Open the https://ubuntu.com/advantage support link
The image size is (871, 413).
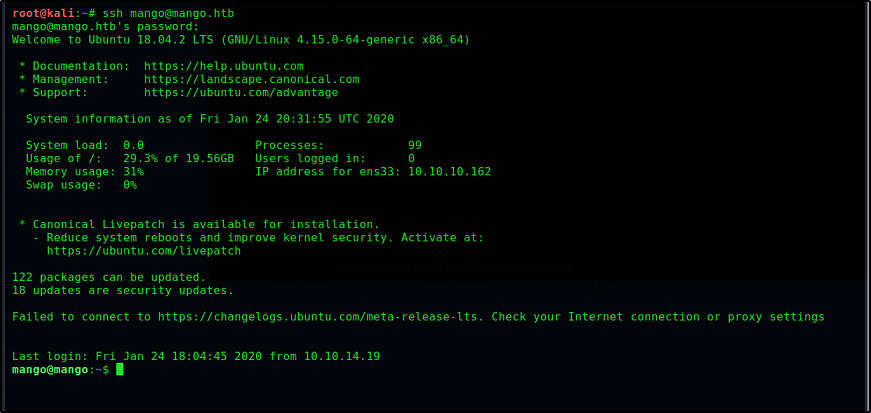(241, 93)
